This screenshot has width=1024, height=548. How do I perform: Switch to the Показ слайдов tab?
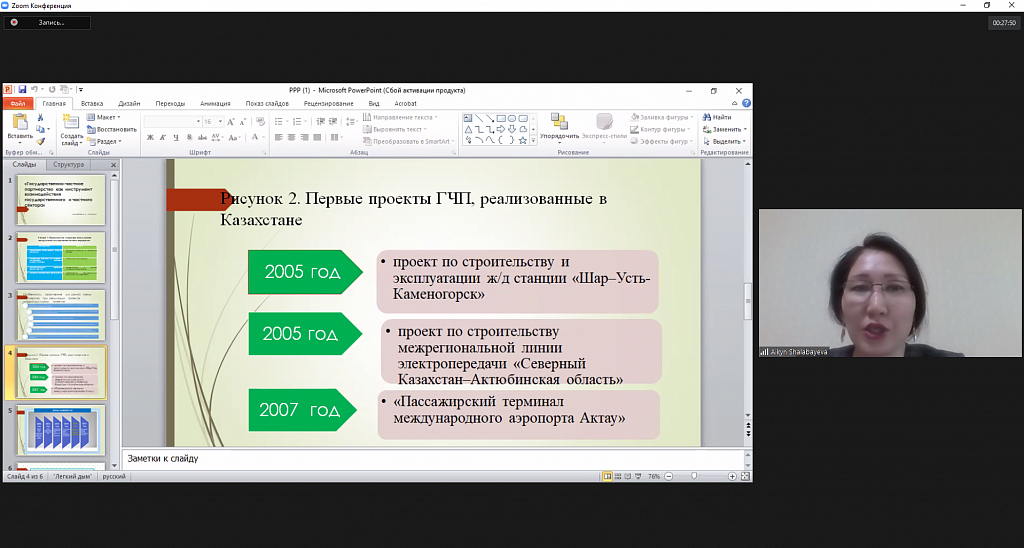(267, 103)
